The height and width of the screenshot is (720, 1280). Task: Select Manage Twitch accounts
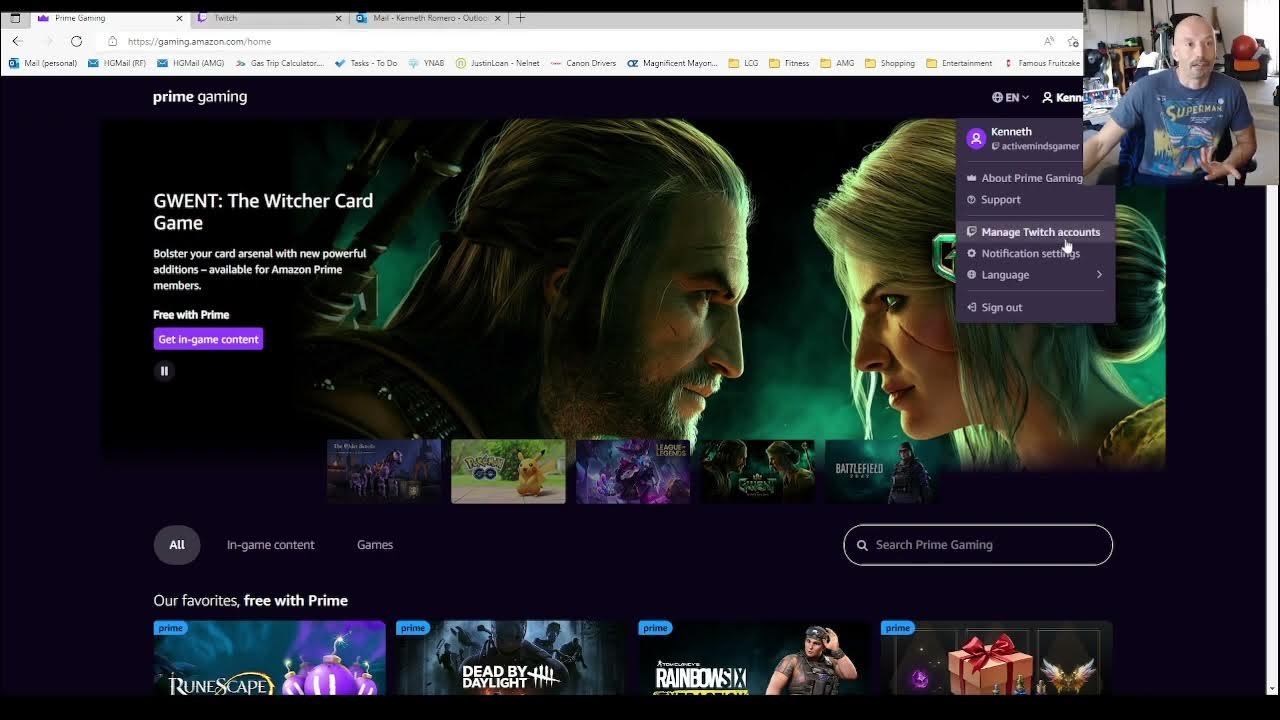(x=1035, y=232)
